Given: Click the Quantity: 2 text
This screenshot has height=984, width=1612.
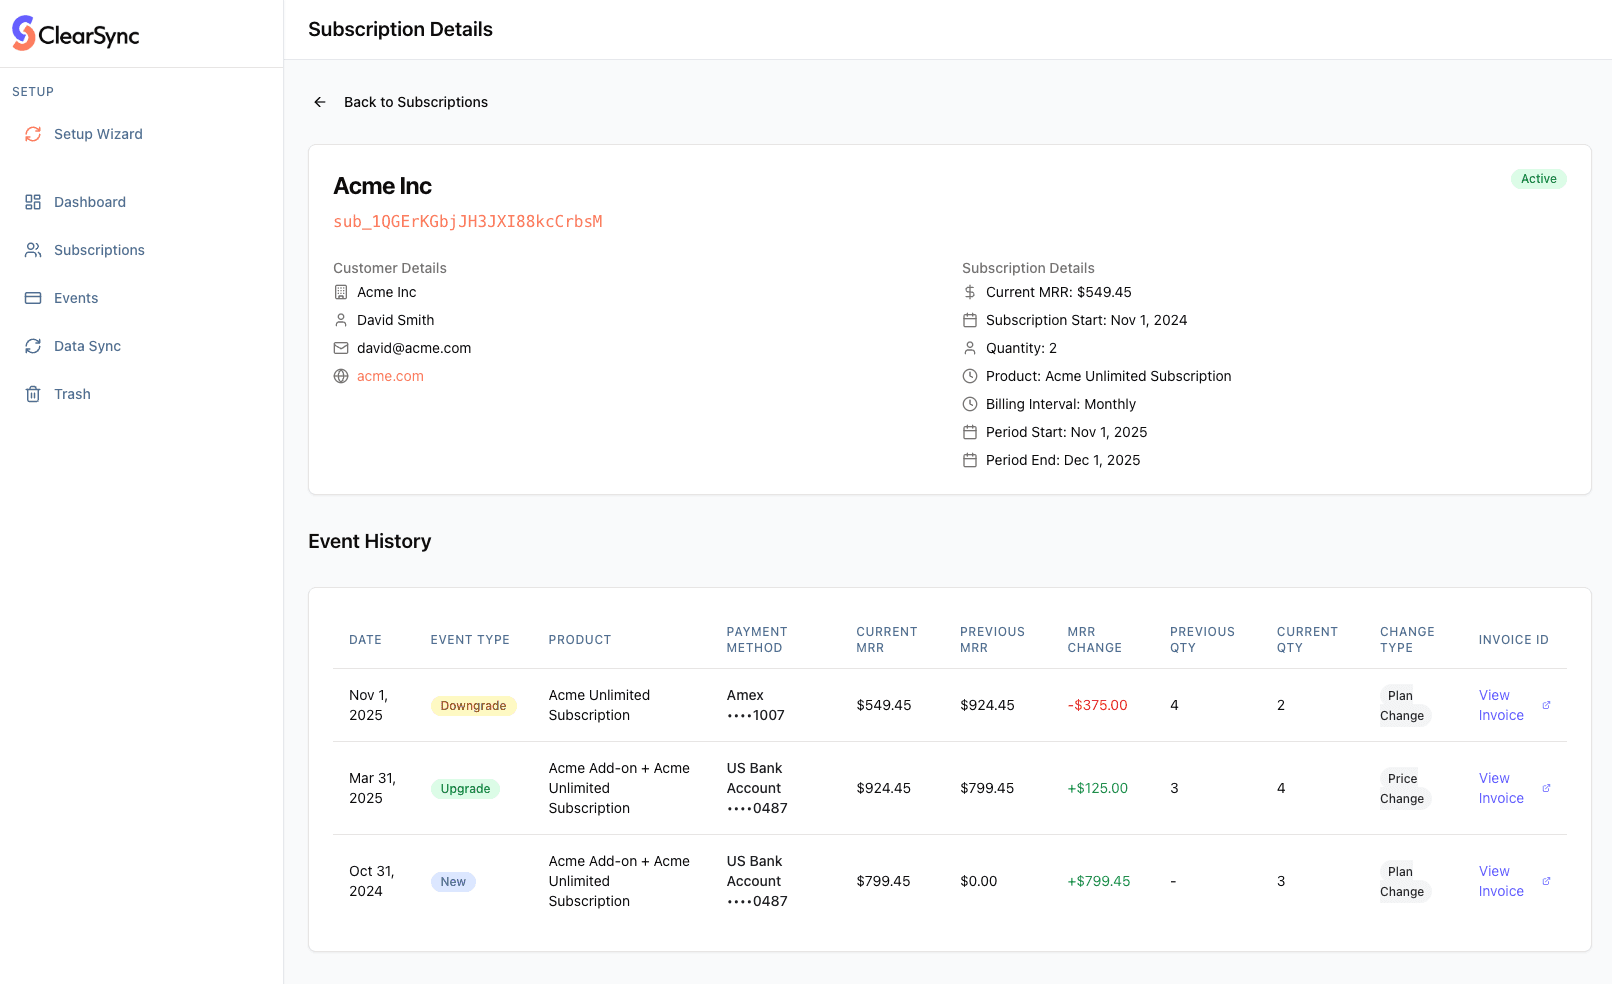Looking at the screenshot, I should [x=1021, y=348].
